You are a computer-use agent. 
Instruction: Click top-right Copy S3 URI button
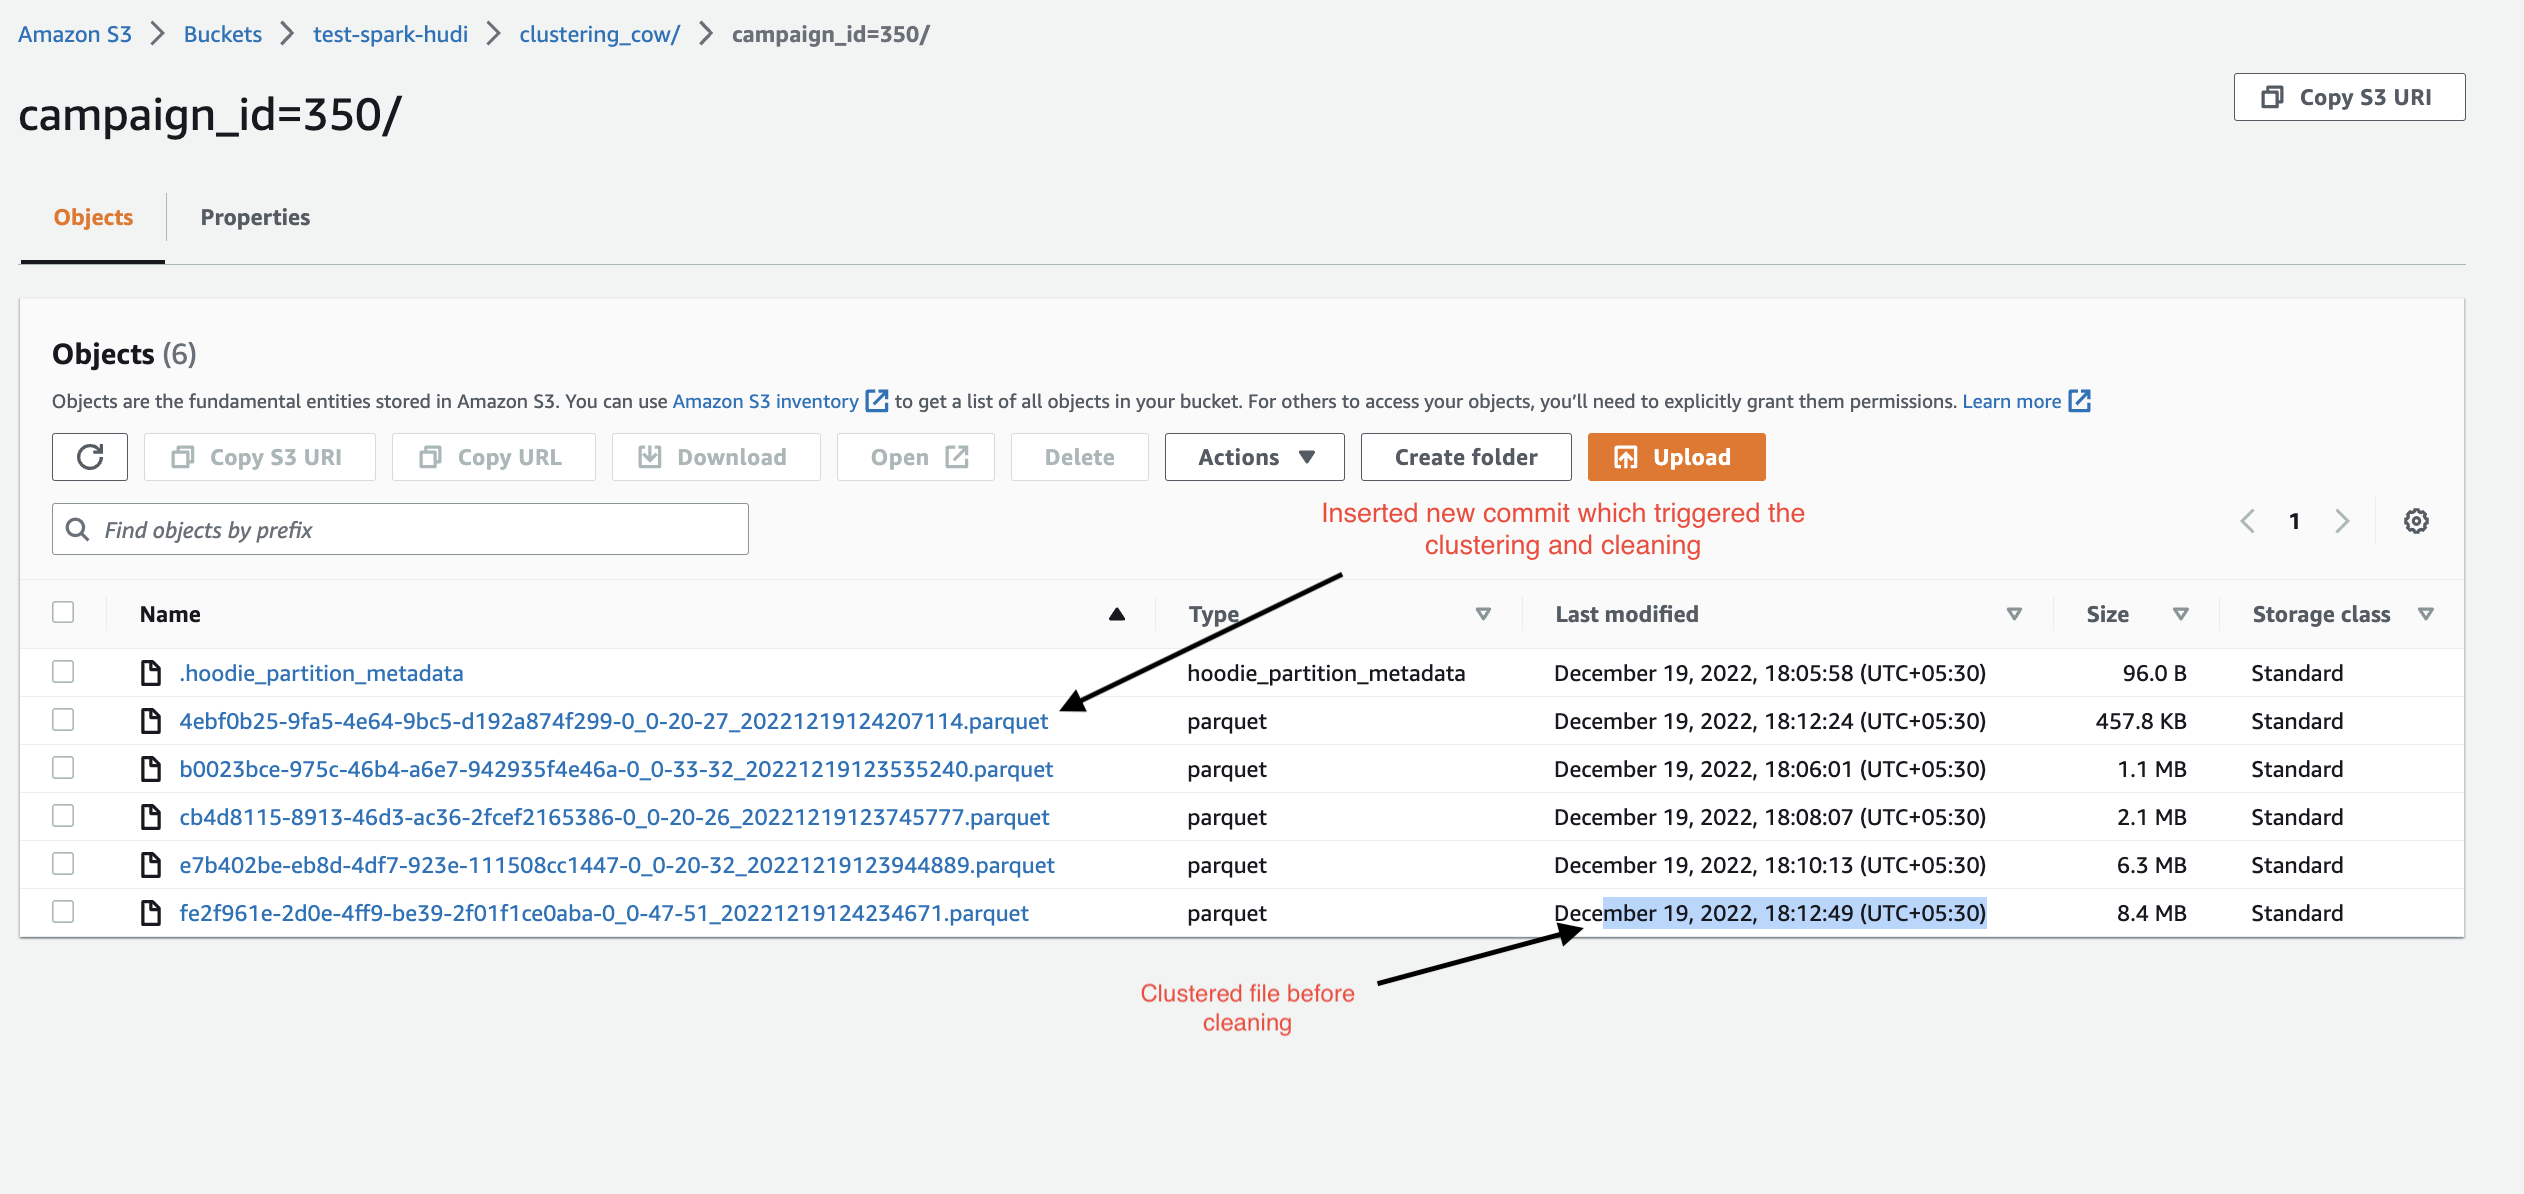2349,97
